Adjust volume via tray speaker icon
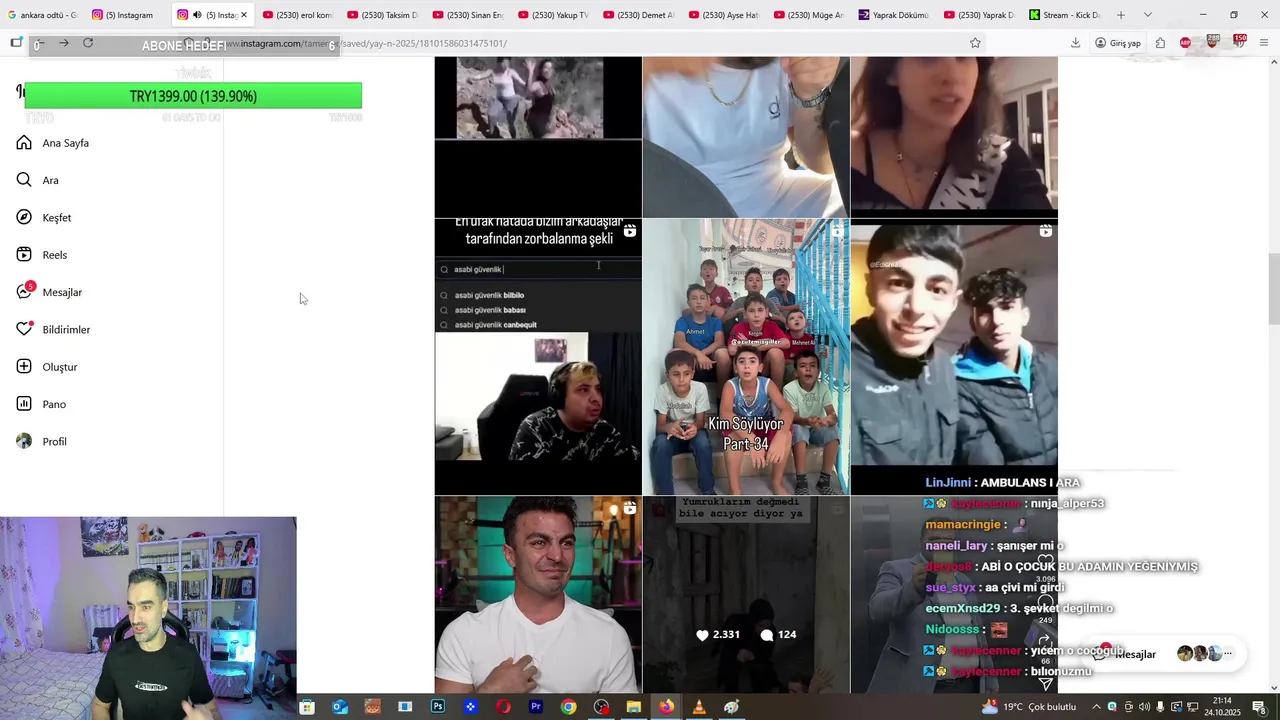The width and height of the screenshot is (1280, 720). (x=1144, y=707)
